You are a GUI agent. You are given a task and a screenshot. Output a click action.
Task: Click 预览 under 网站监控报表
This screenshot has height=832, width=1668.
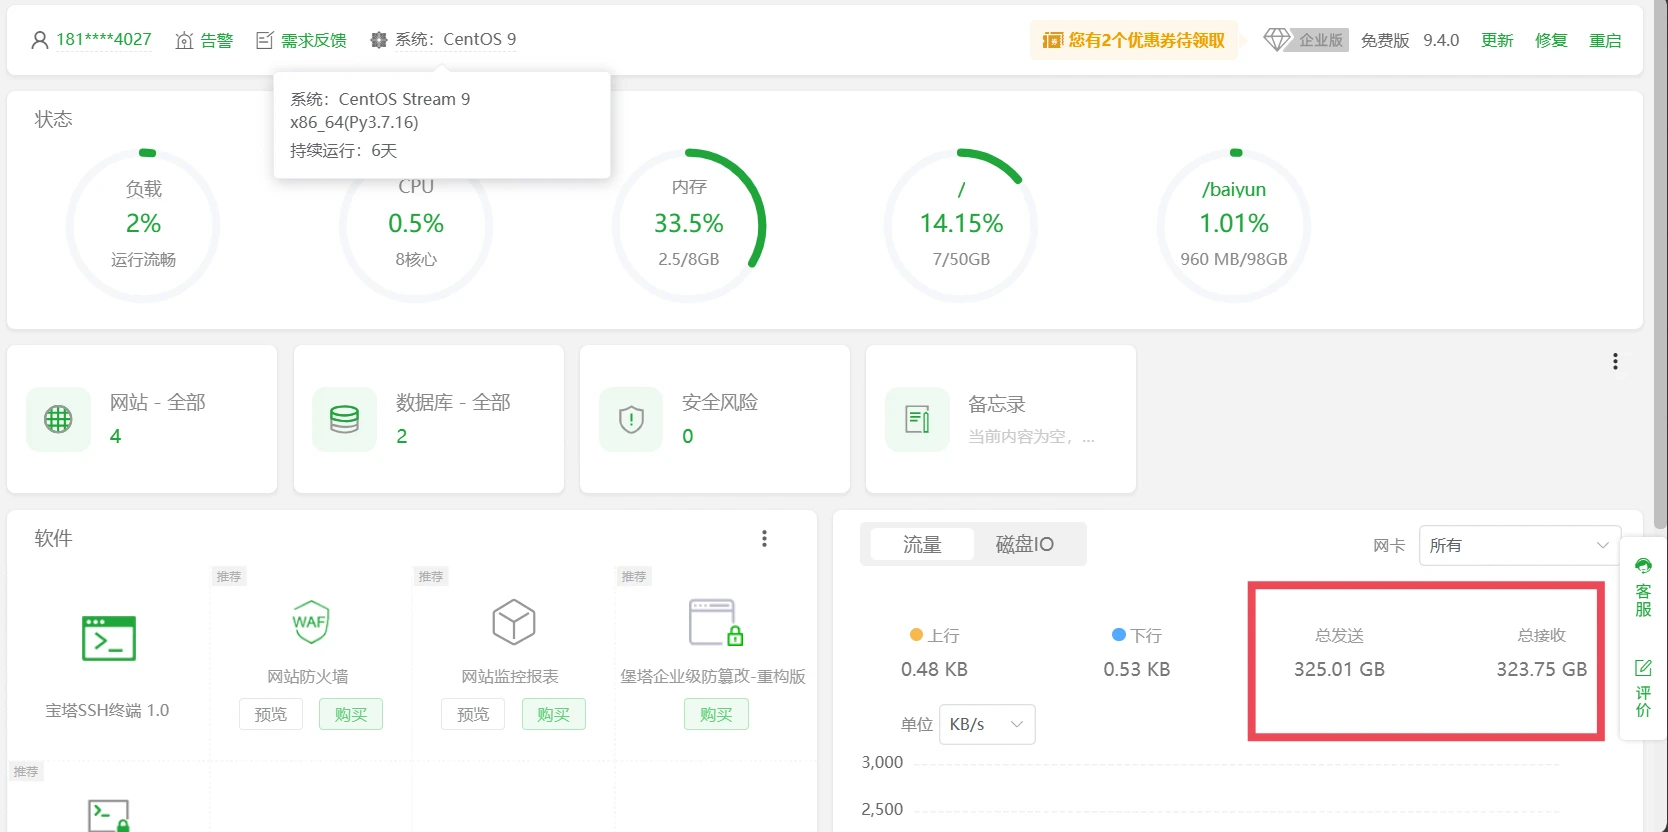pos(473,714)
